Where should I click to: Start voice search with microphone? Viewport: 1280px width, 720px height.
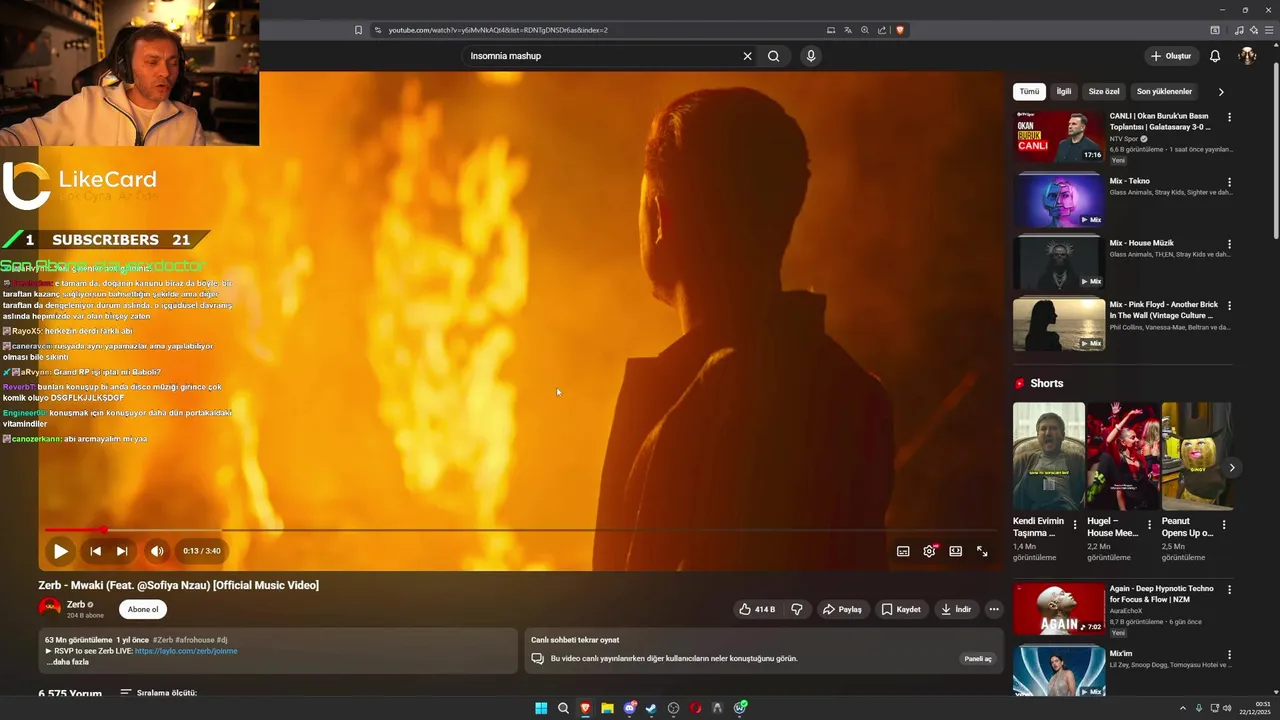coord(811,56)
